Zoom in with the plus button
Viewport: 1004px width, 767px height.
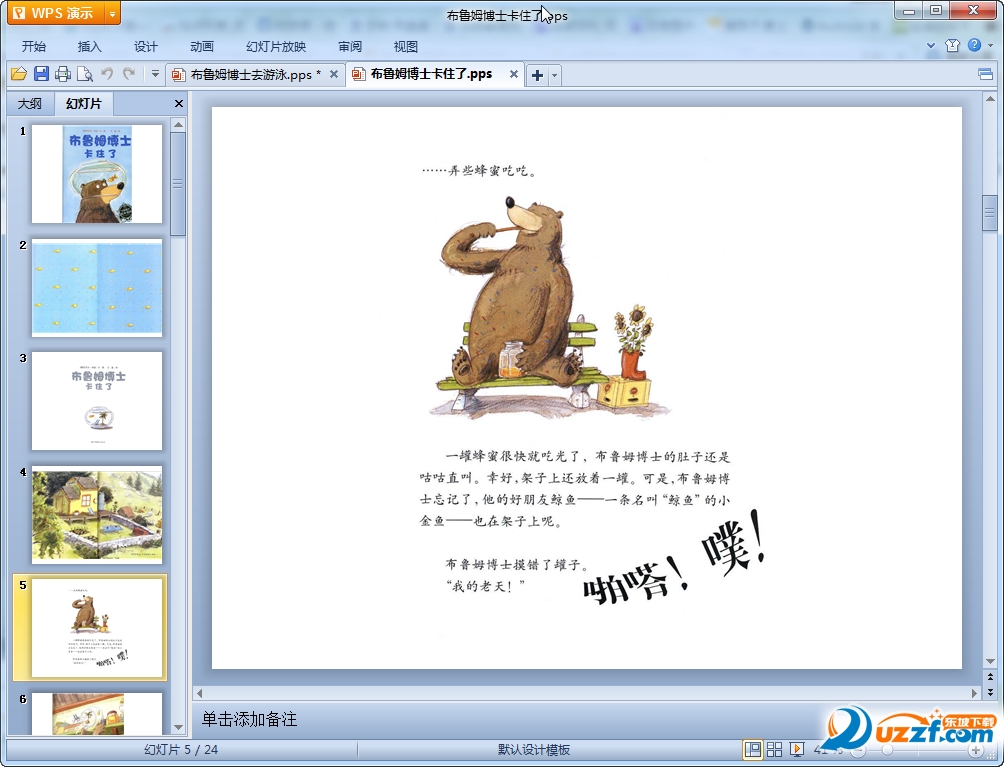[975, 750]
